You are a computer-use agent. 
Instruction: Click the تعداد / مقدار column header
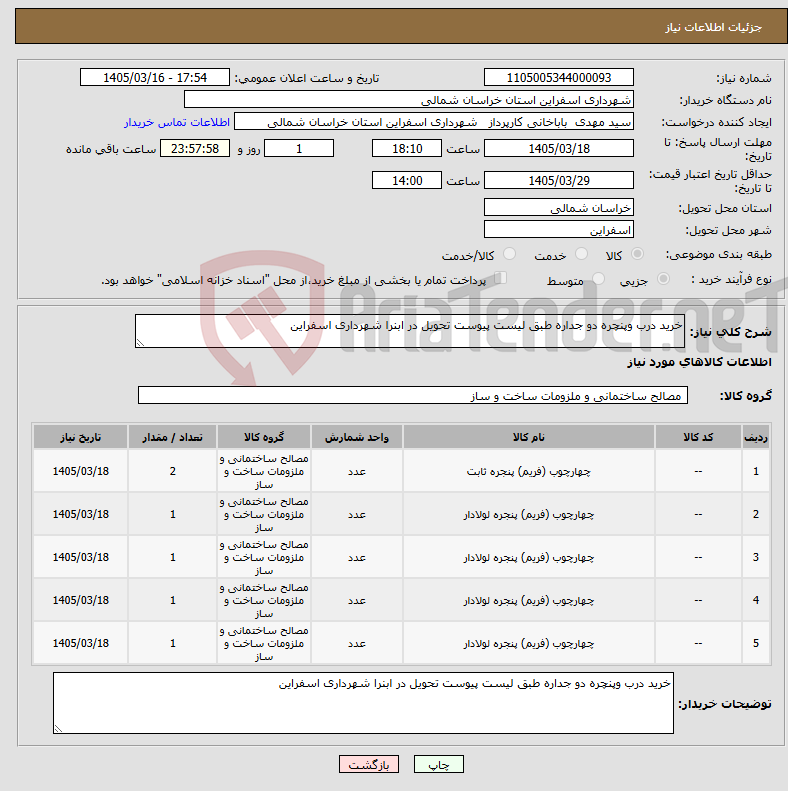(173, 437)
